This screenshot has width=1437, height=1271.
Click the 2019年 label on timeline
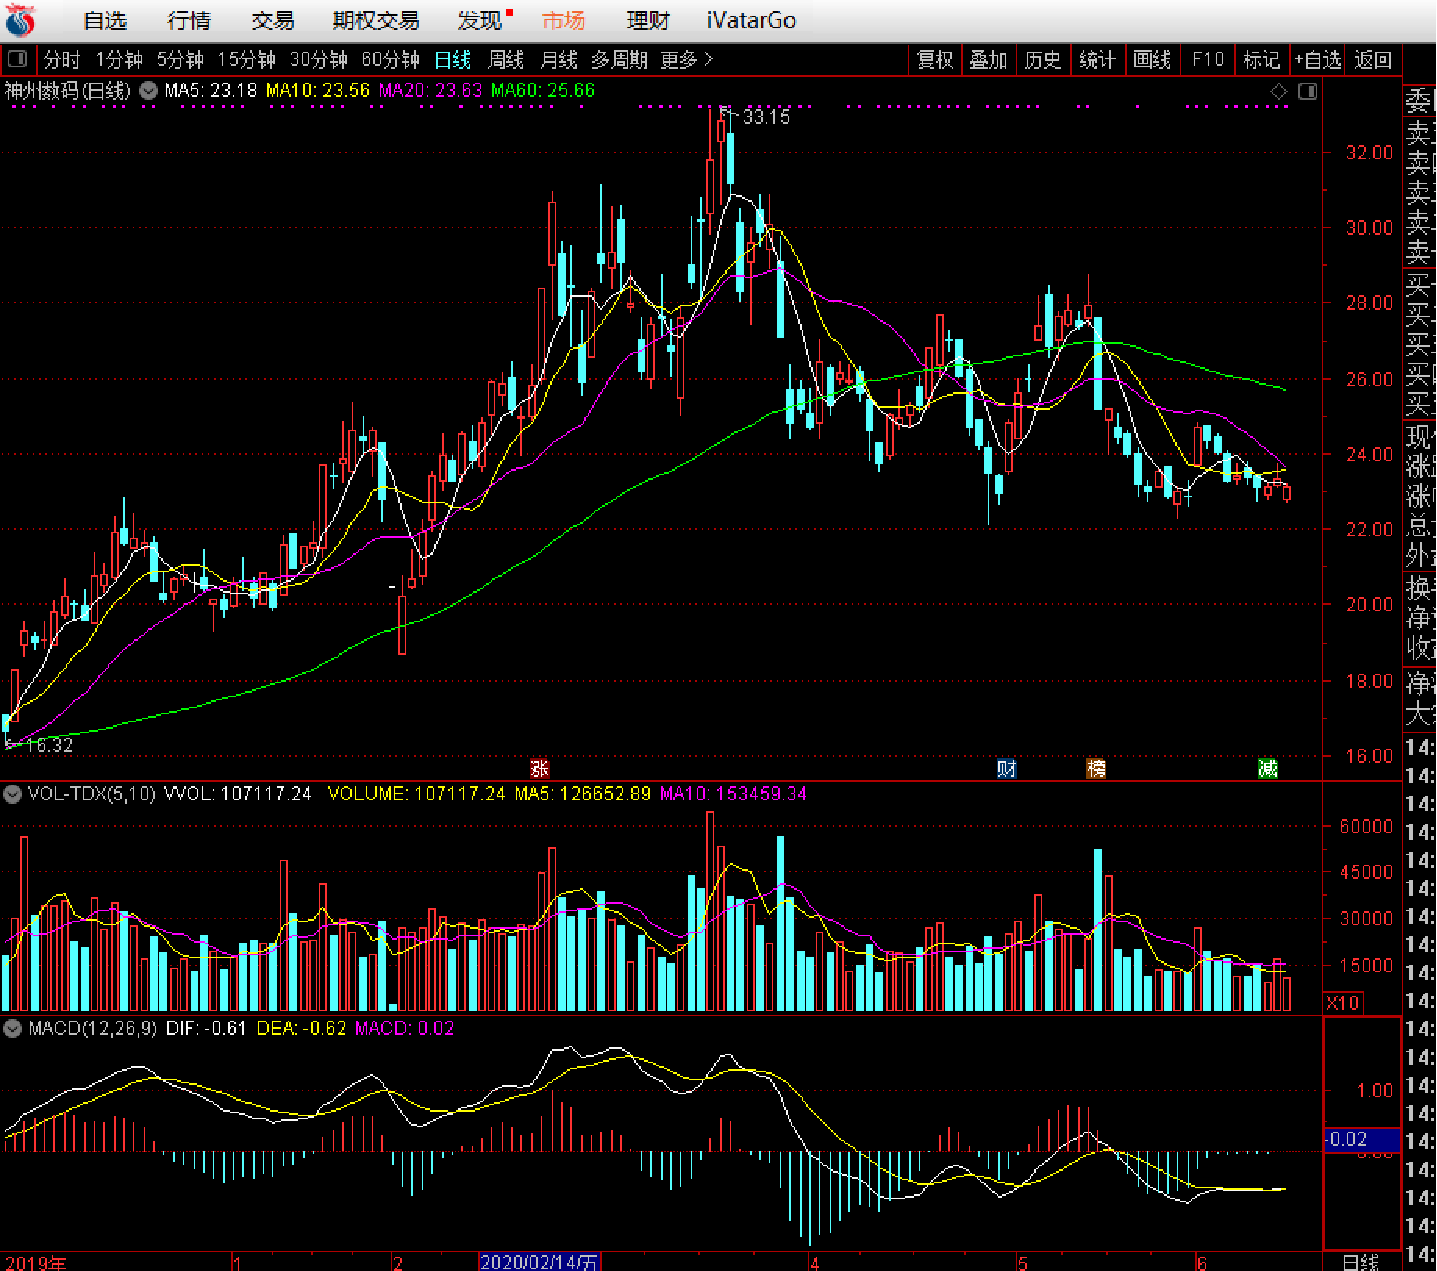pyautogui.click(x=36, y=1262)
